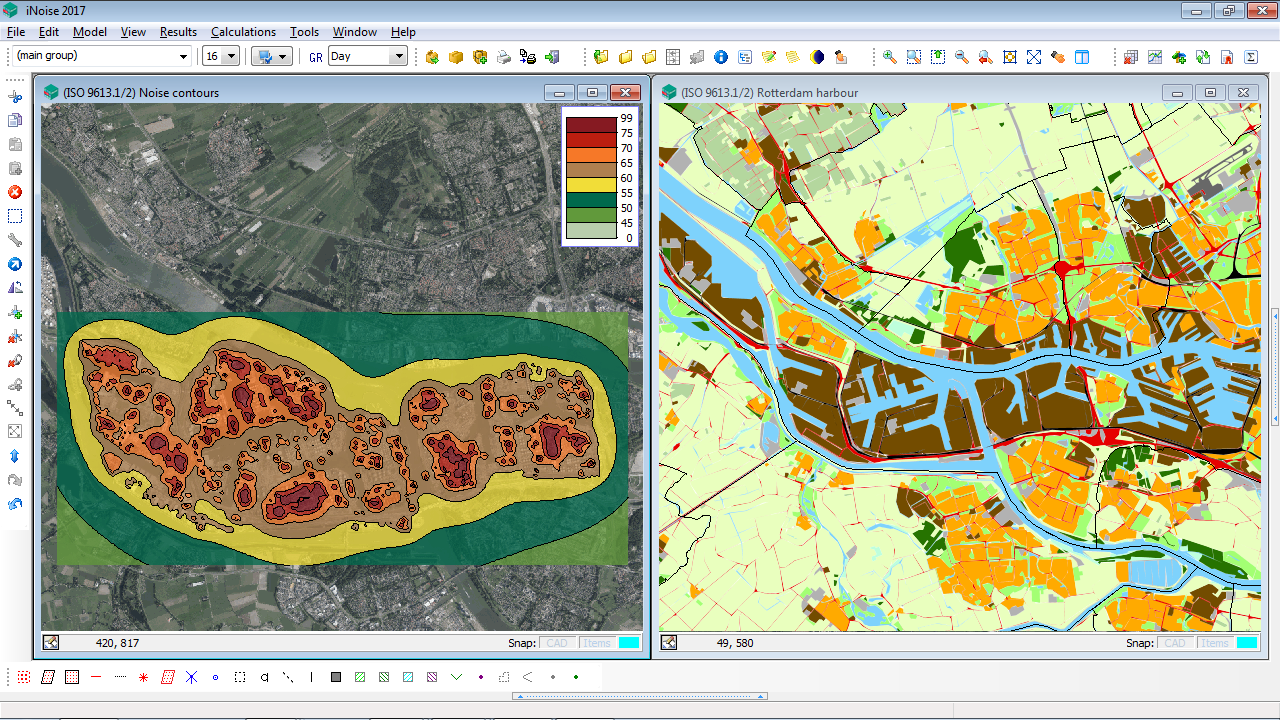The height and width of the screenshot is (720, 1280).
Task: Toggle Items snap in Noise contours window
Action: (x=597, y=643)
